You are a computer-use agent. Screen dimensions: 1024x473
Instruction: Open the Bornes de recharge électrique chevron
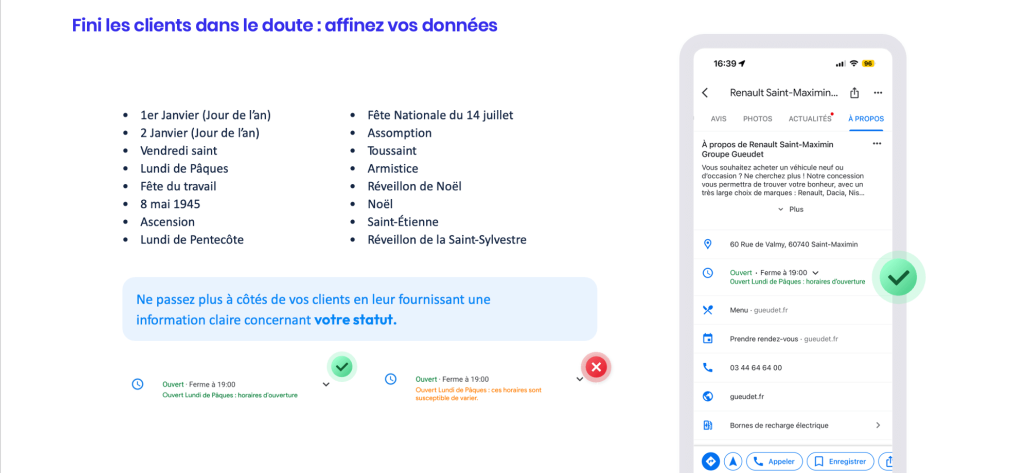[878, 425]
